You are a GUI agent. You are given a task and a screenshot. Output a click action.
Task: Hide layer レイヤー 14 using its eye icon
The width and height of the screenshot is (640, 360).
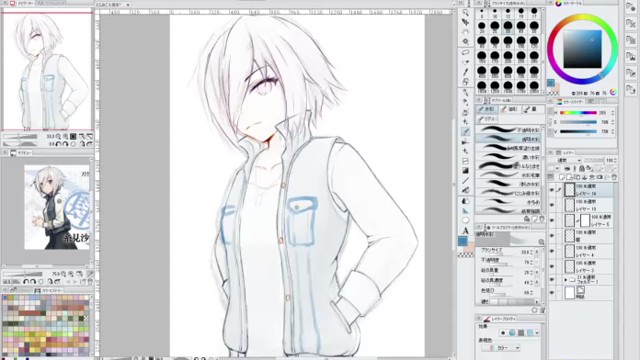pyautogui.click(x=552, y=190)
